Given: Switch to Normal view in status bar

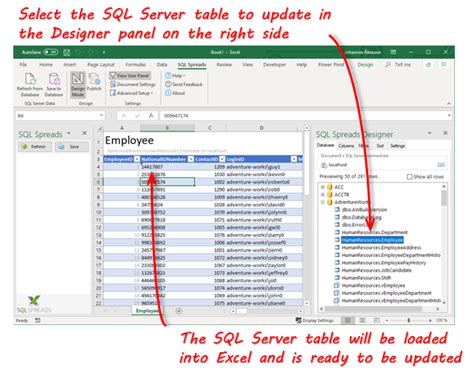Looking at the screenshot, I should click(347, 320).
